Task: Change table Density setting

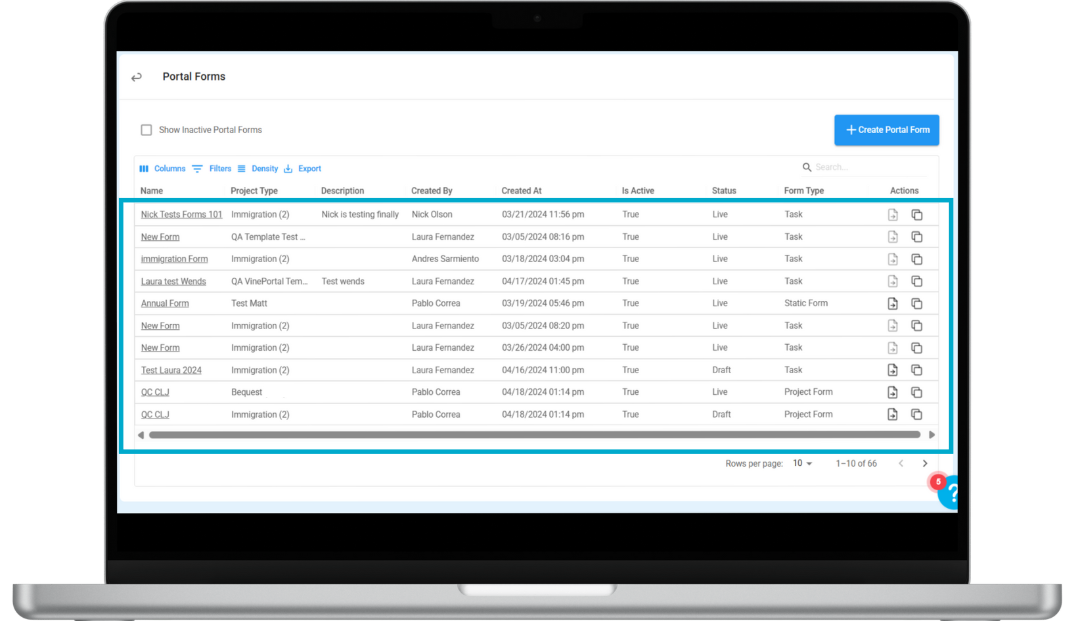Action: tap(258, 169)
